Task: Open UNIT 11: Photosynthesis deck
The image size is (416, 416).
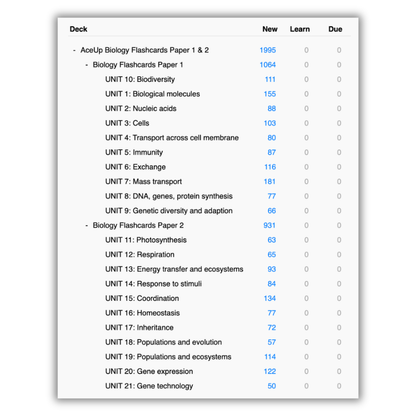Action: click(x=146, y=240)
